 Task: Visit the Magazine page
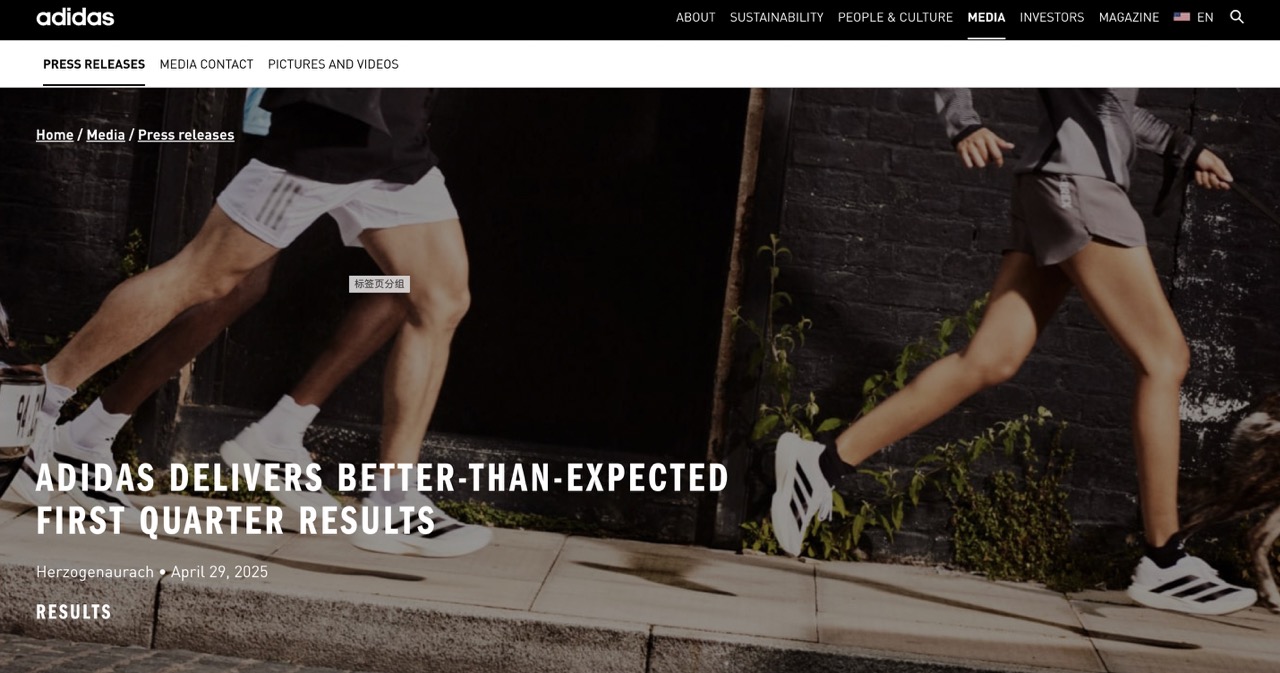point(1129,17)
